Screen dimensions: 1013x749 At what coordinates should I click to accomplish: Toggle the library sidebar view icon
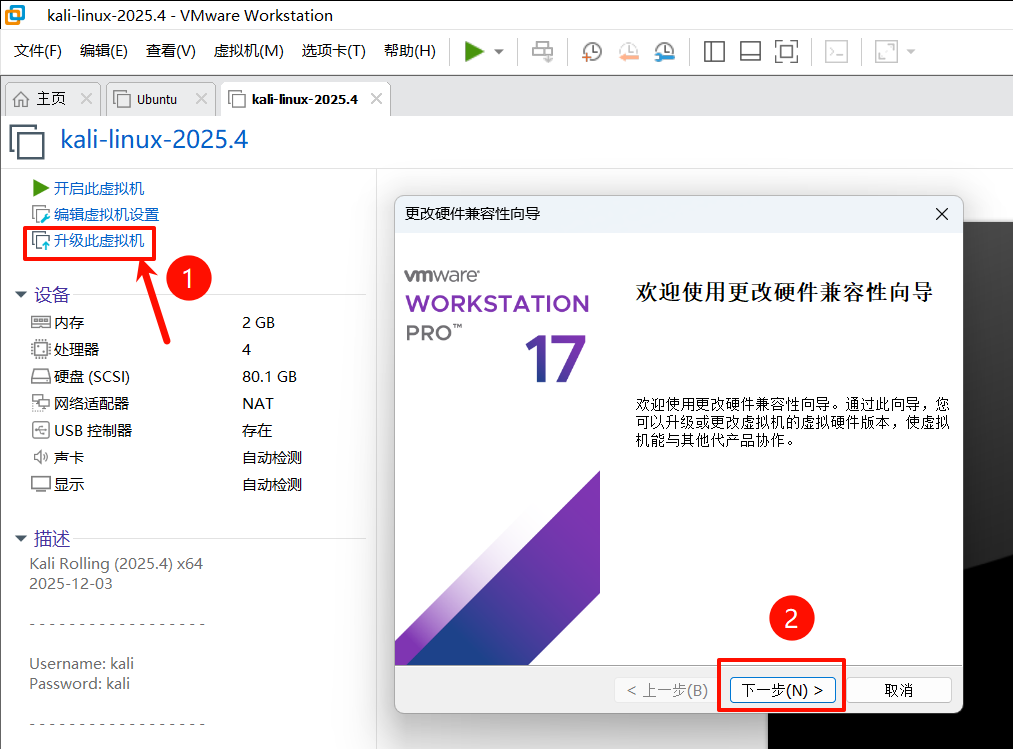714,52
